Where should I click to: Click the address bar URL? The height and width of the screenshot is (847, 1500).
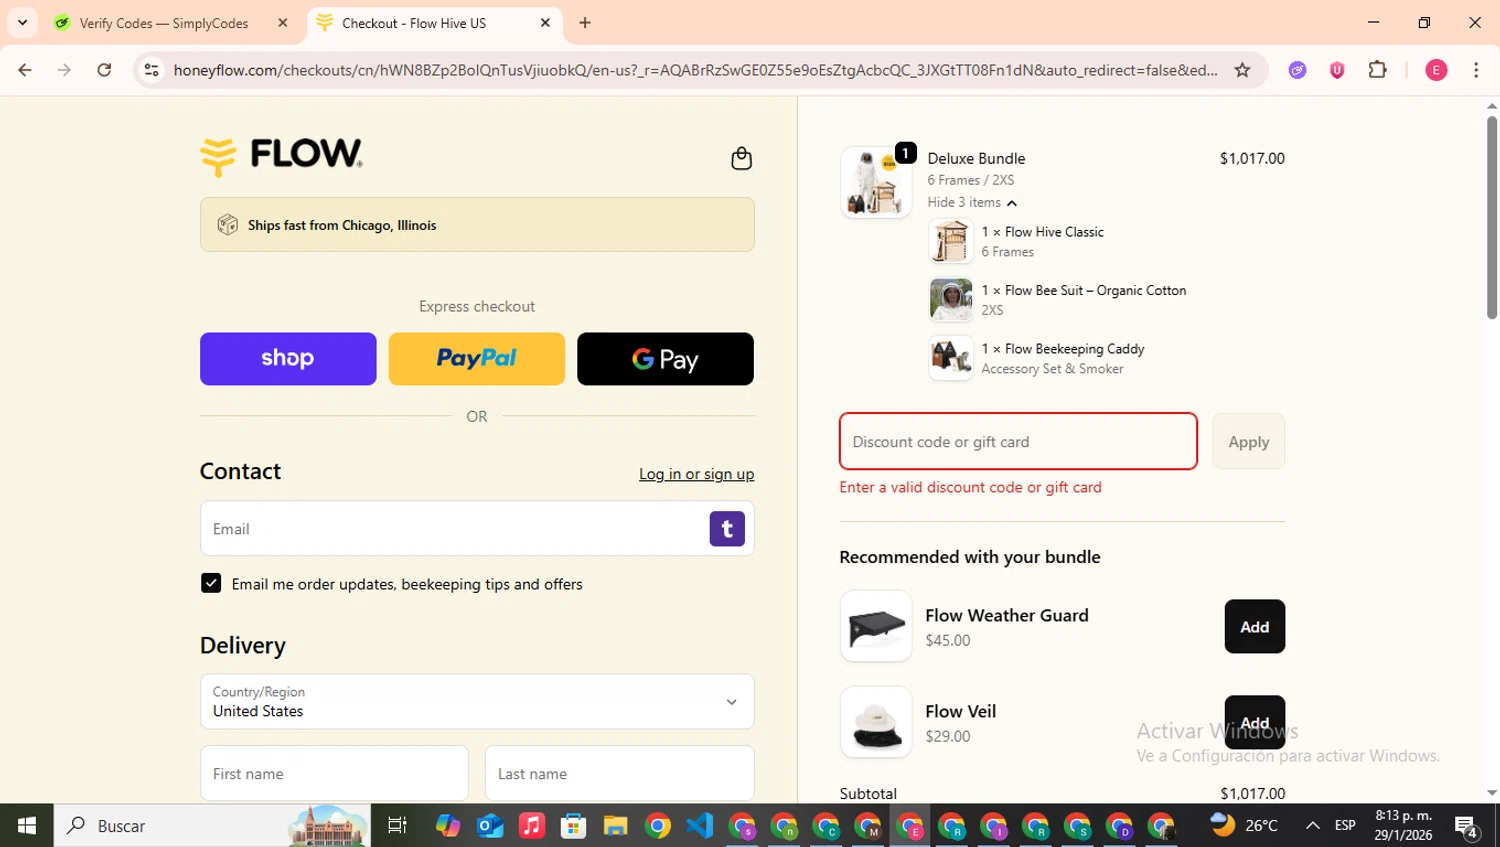[695, 70]
